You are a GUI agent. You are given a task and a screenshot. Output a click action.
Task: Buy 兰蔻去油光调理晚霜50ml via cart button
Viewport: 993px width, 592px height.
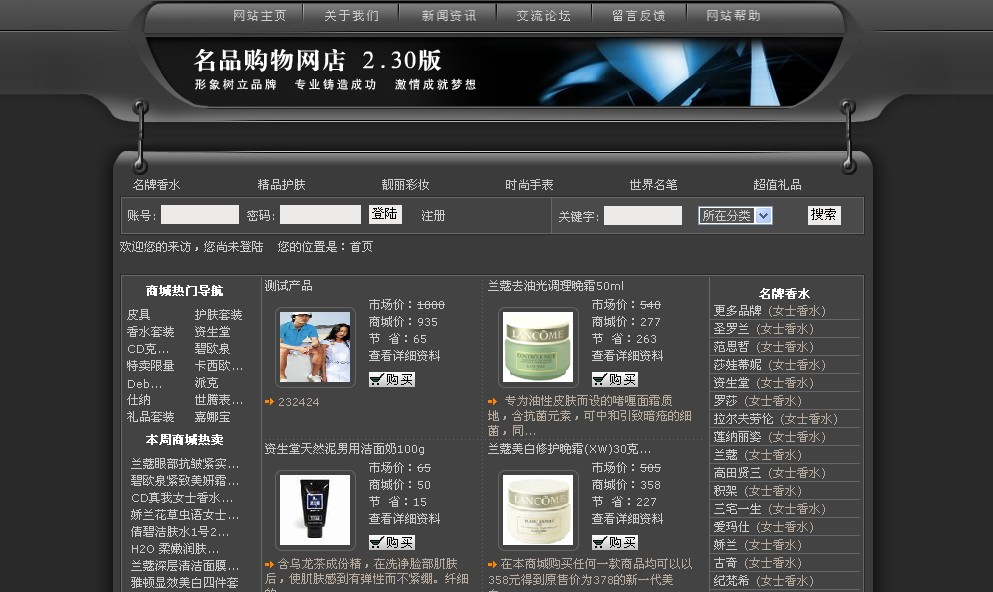pyautogui.click(x=615, y=379)
